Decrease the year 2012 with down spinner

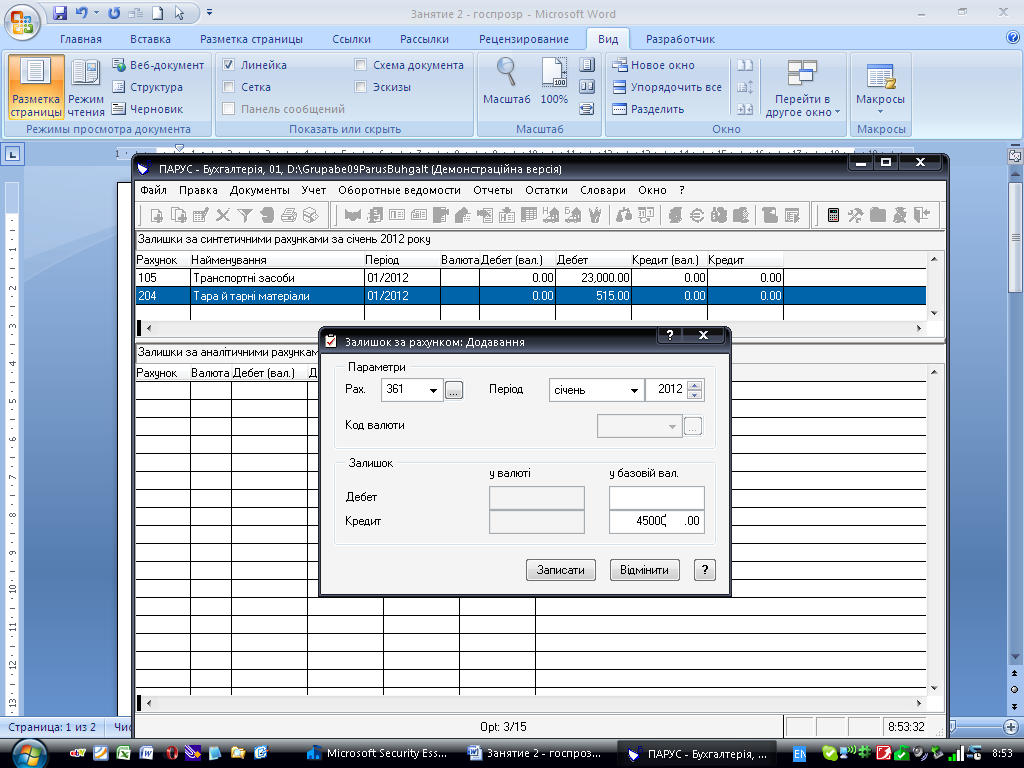click(695, 394)
